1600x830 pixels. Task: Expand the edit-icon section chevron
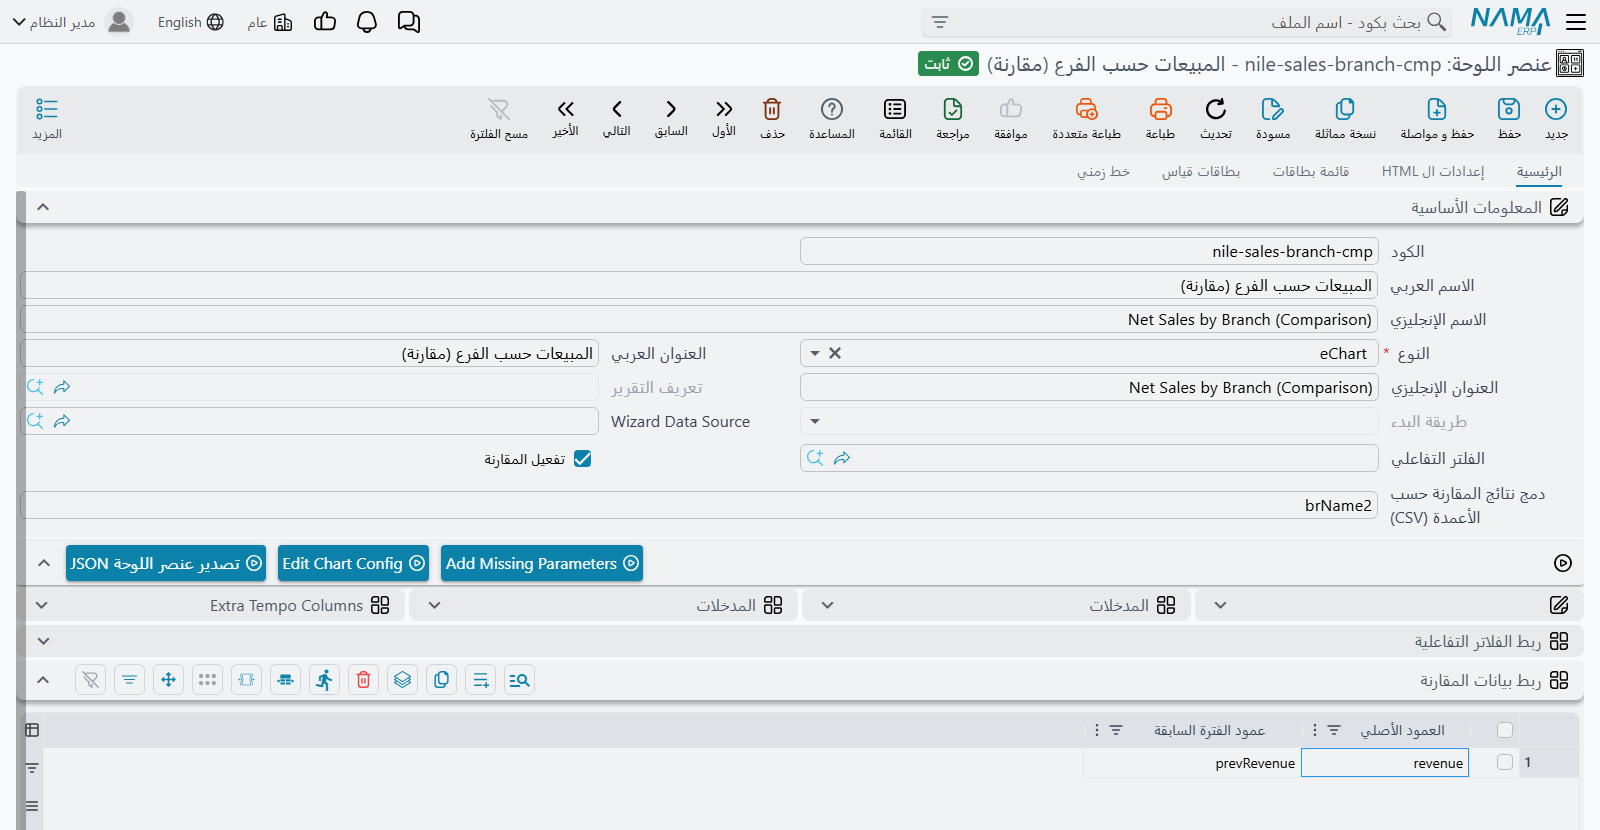click(x=1220, y=605)
